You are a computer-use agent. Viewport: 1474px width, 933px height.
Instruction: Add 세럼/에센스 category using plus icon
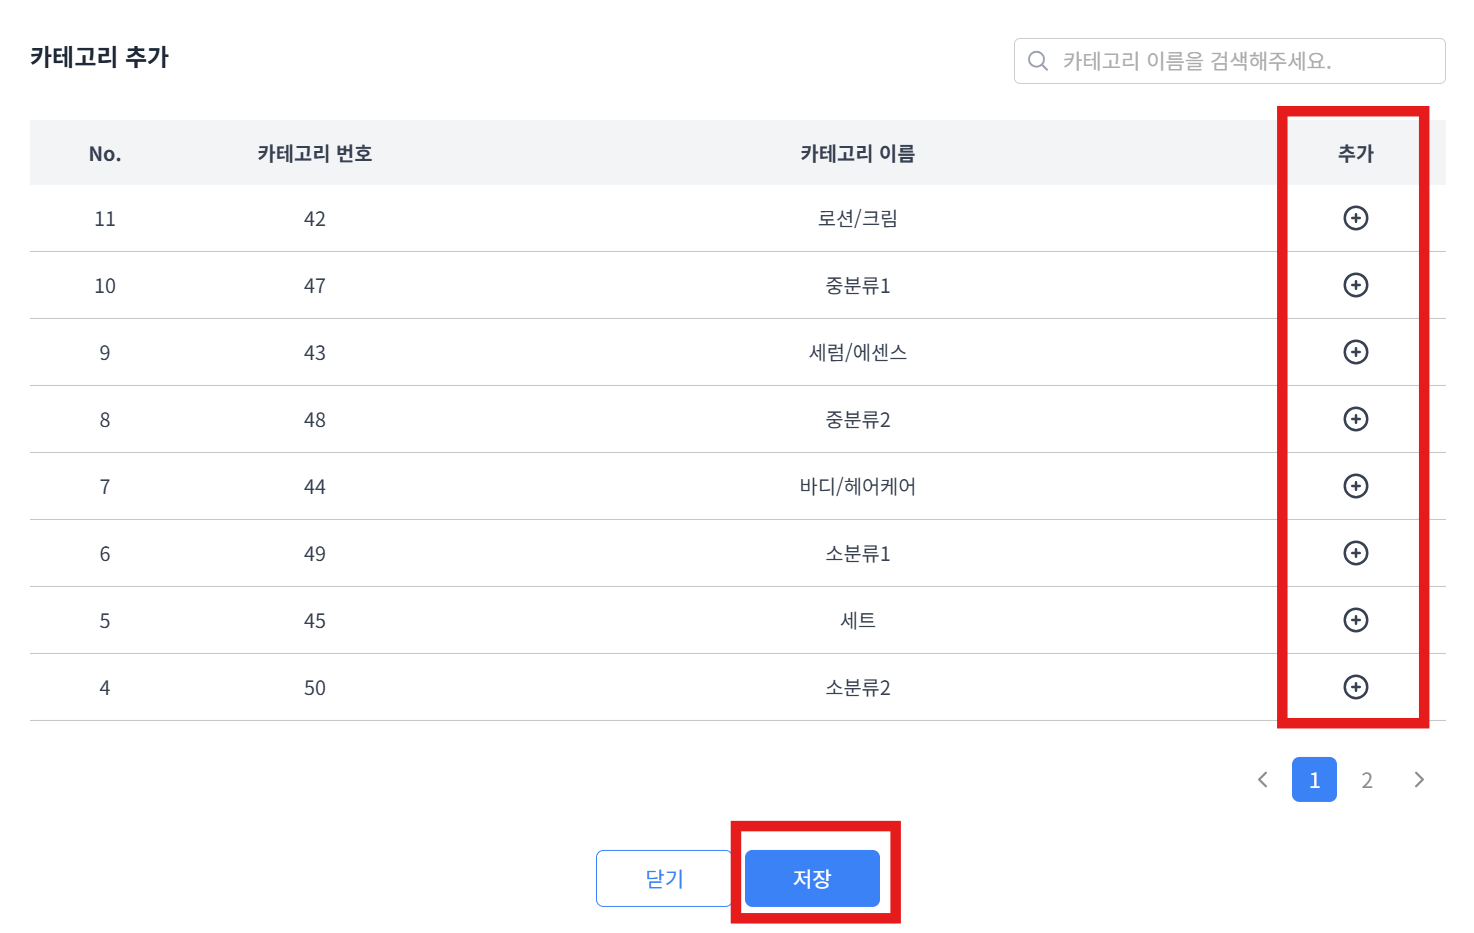[1355, 352]
